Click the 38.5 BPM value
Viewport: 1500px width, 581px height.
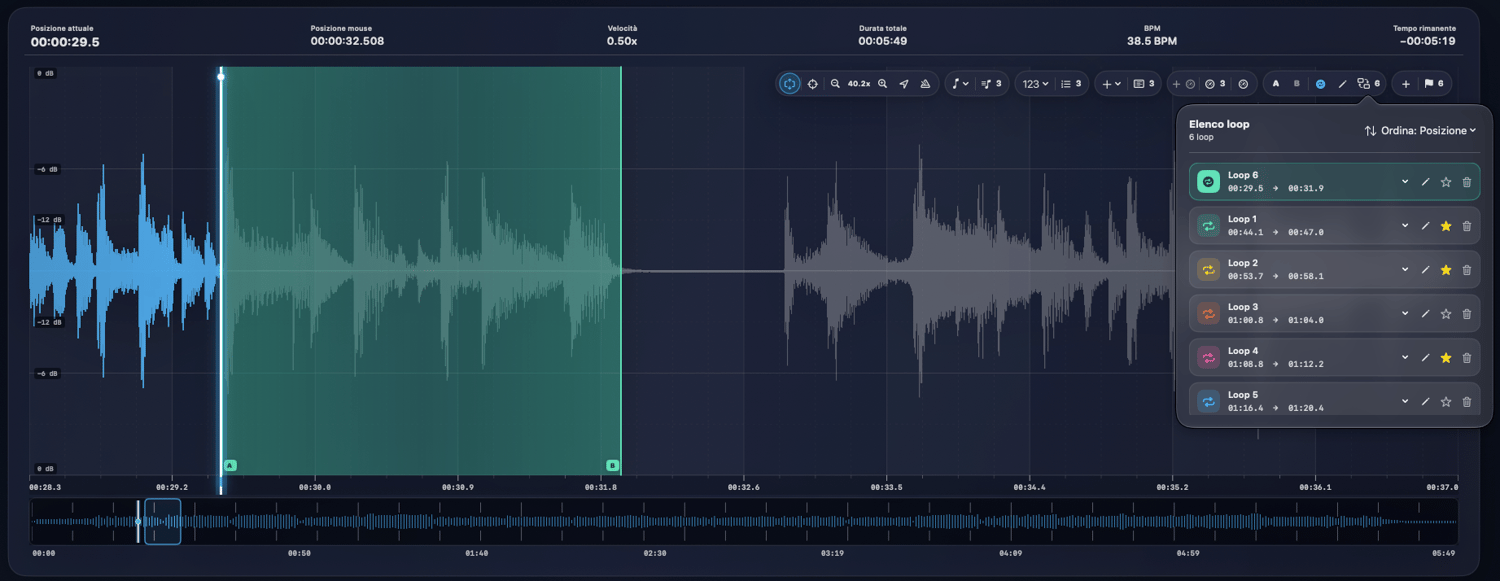pyautogui.click(x=1152, y=41)
